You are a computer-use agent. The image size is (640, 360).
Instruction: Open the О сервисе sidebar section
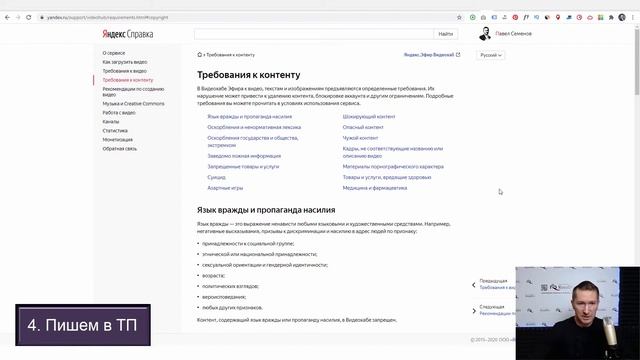point(114,53)
